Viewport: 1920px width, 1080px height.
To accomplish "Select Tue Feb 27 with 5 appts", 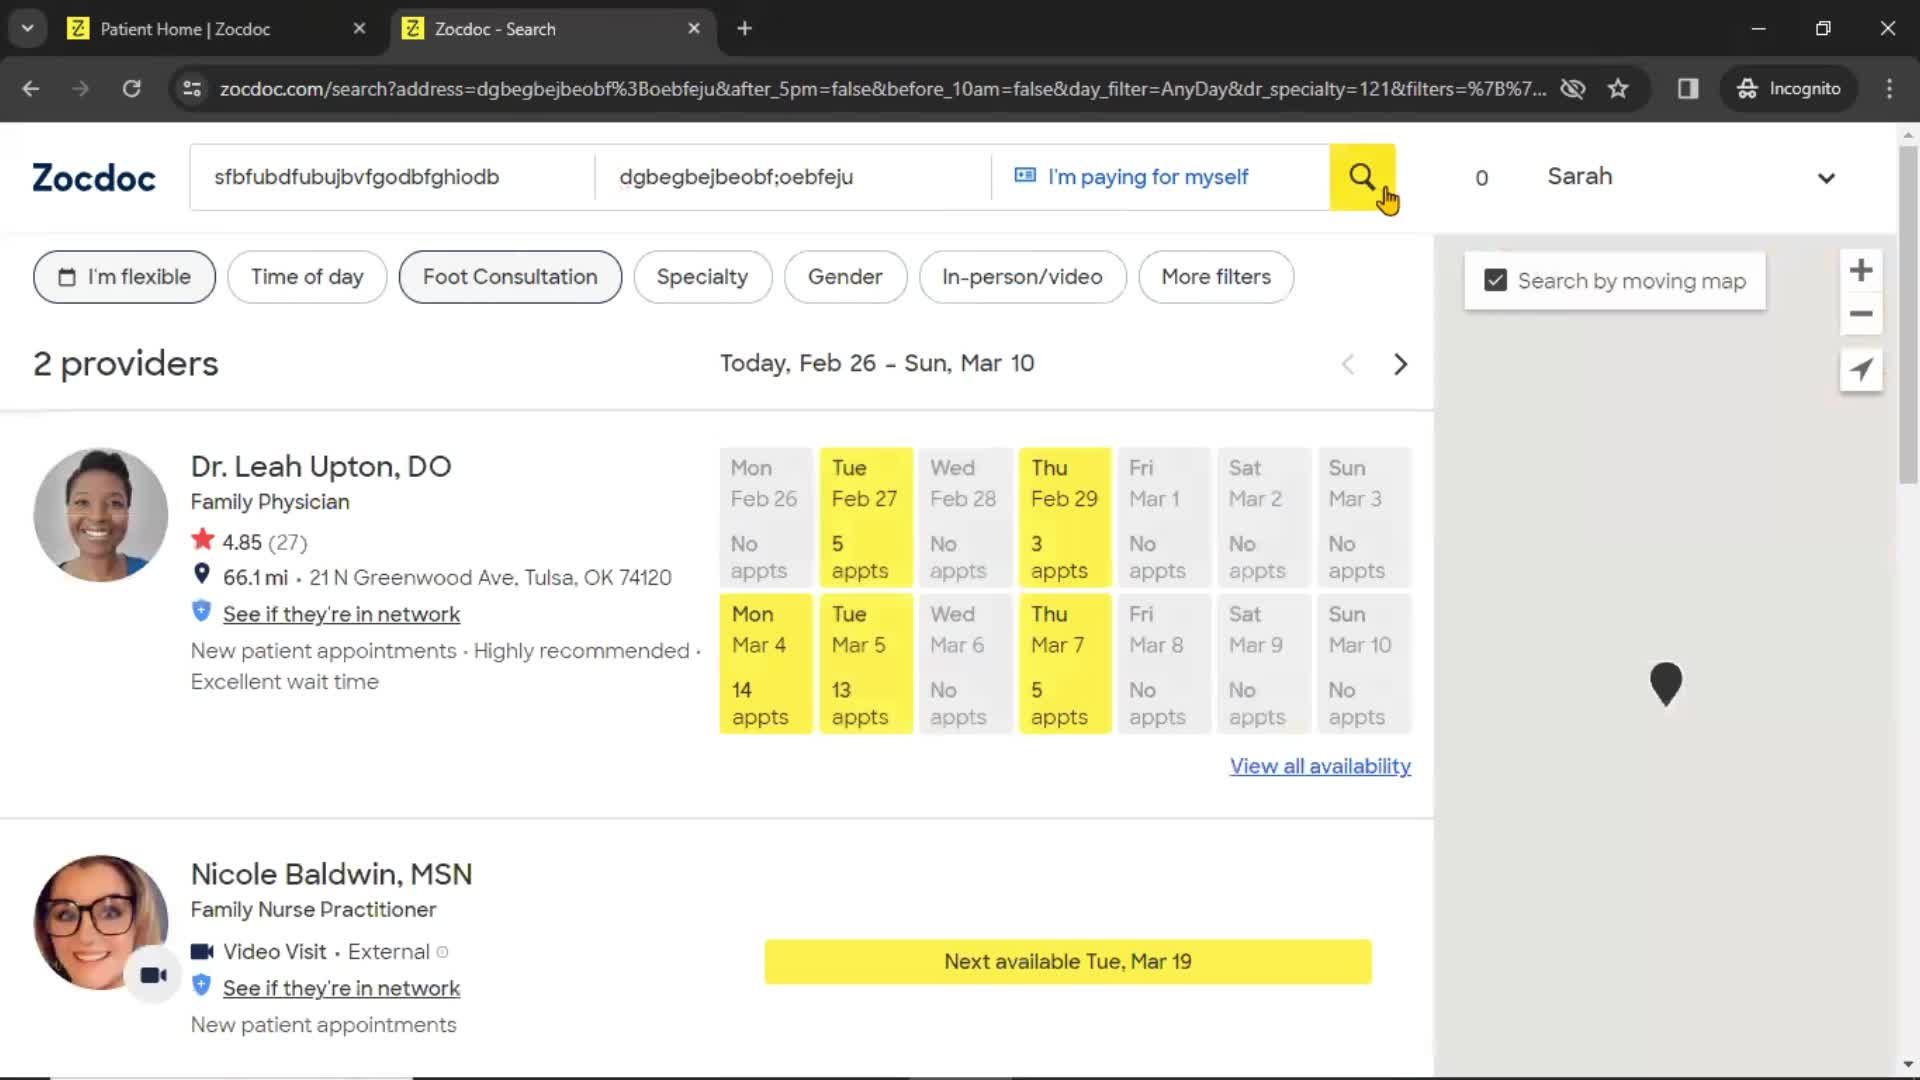I will click(x=866, y=518).
